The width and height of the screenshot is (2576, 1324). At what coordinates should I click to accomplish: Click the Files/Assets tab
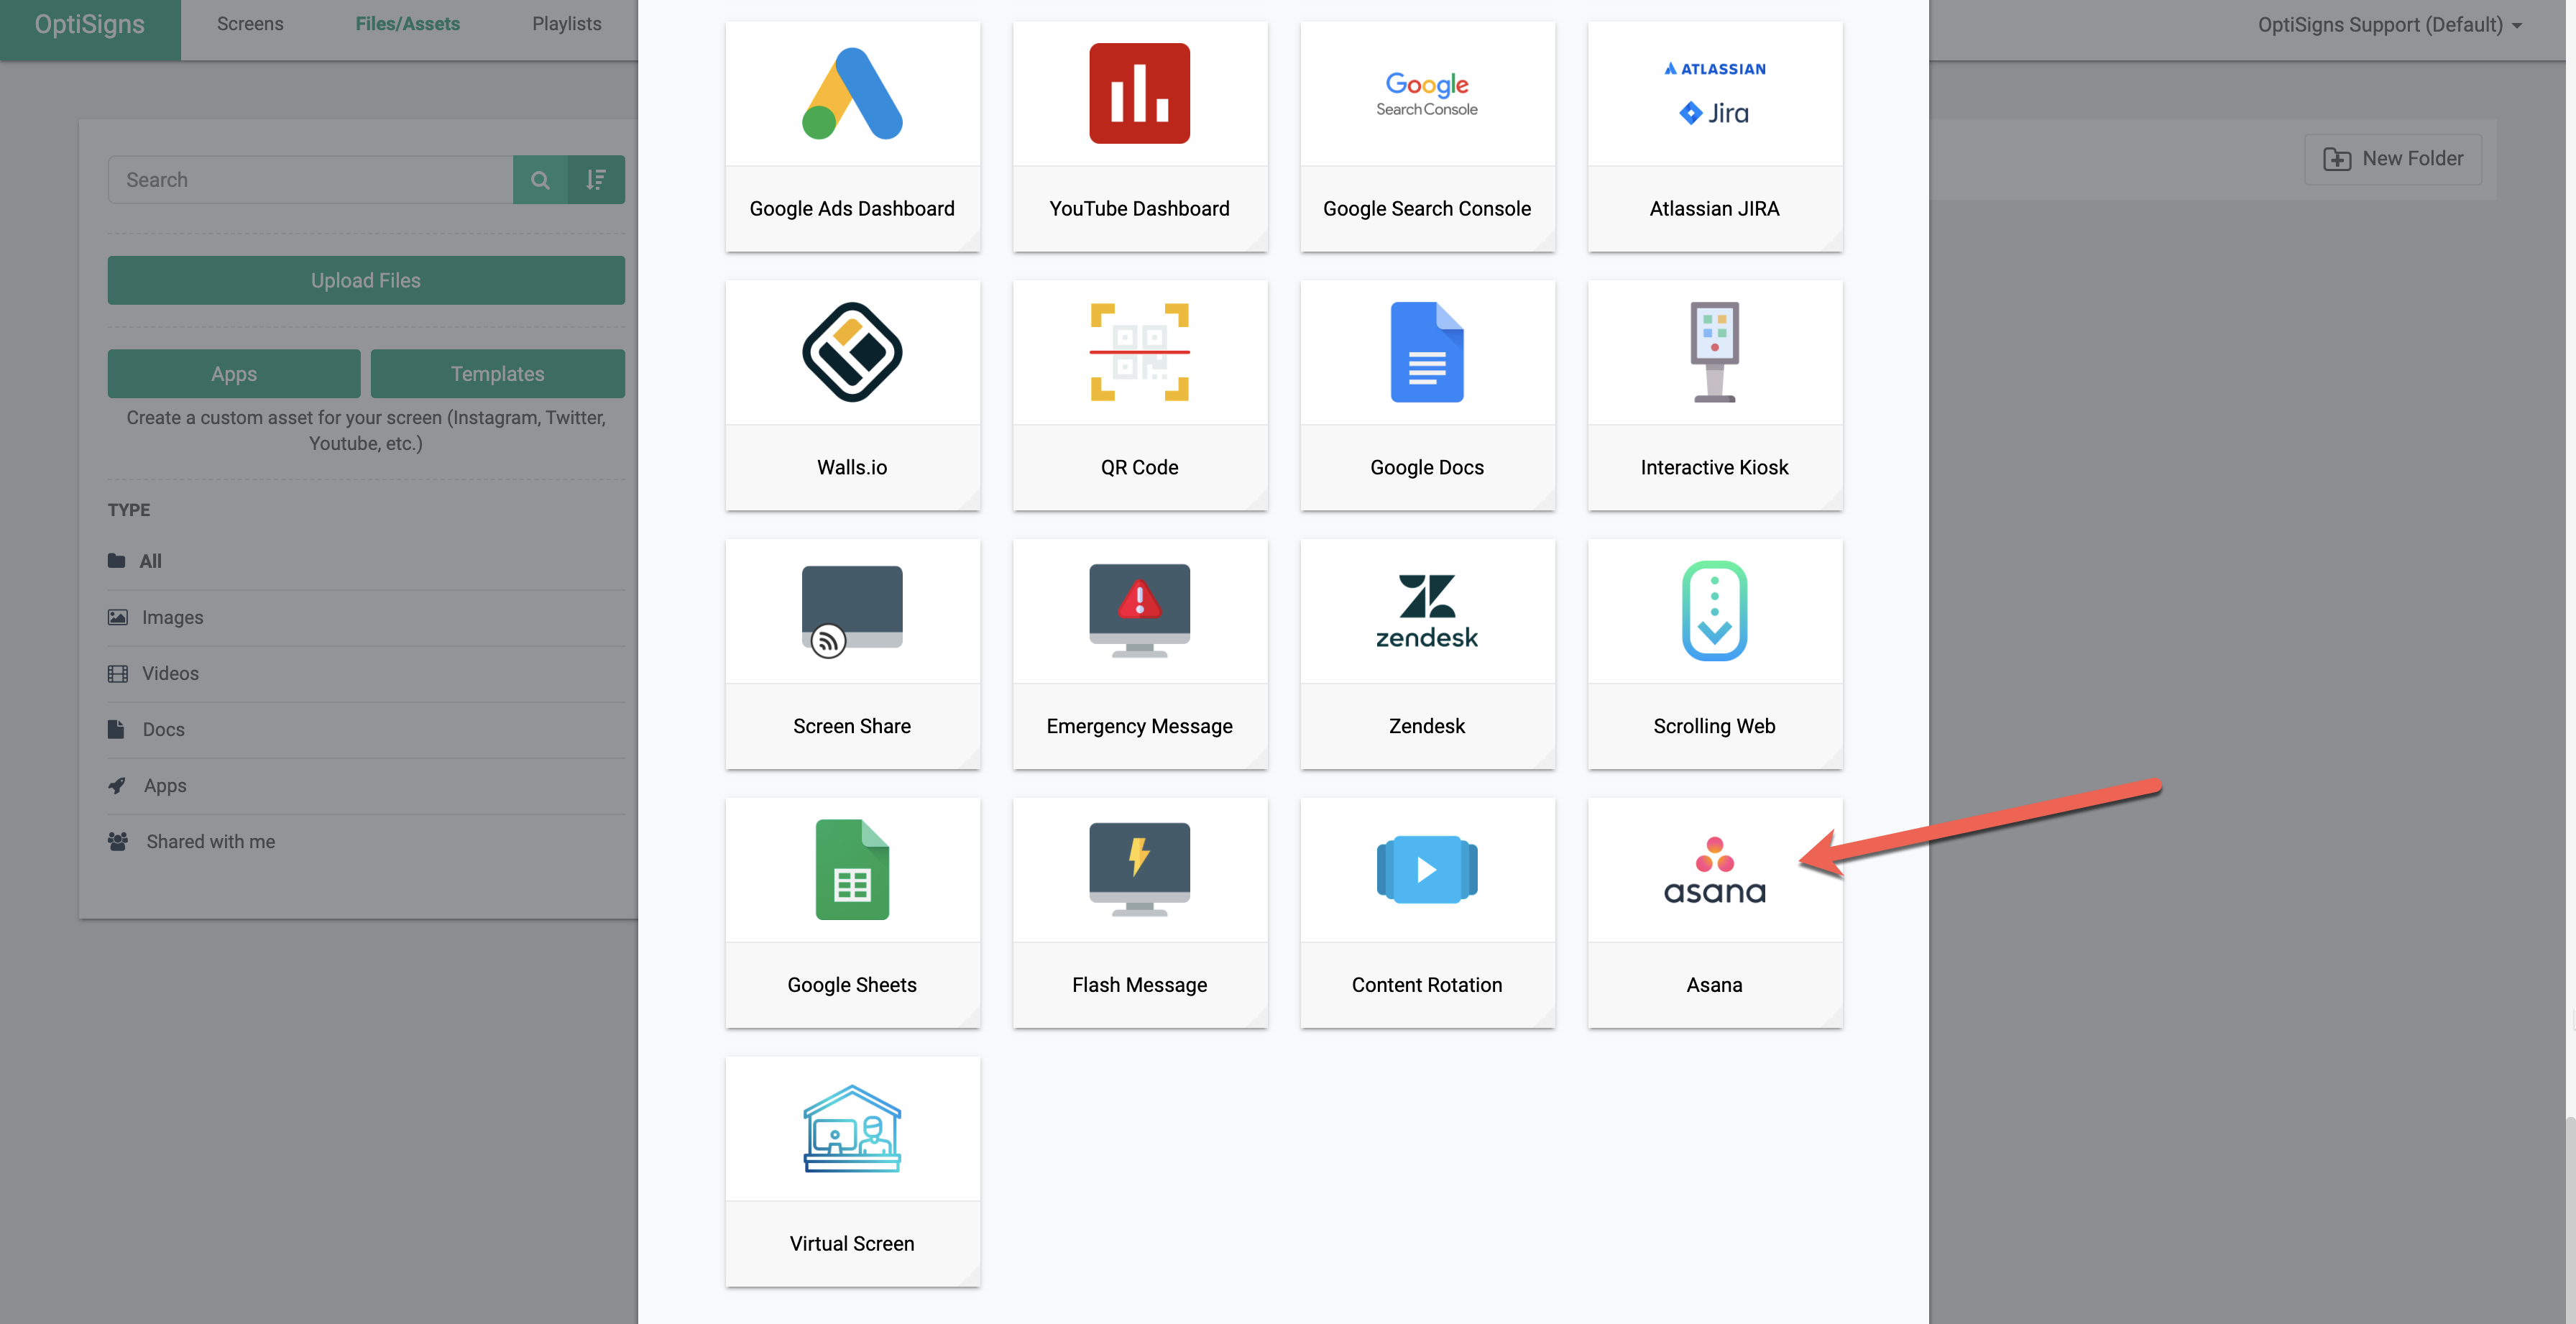pyautogui.click(x=407, y=24)
